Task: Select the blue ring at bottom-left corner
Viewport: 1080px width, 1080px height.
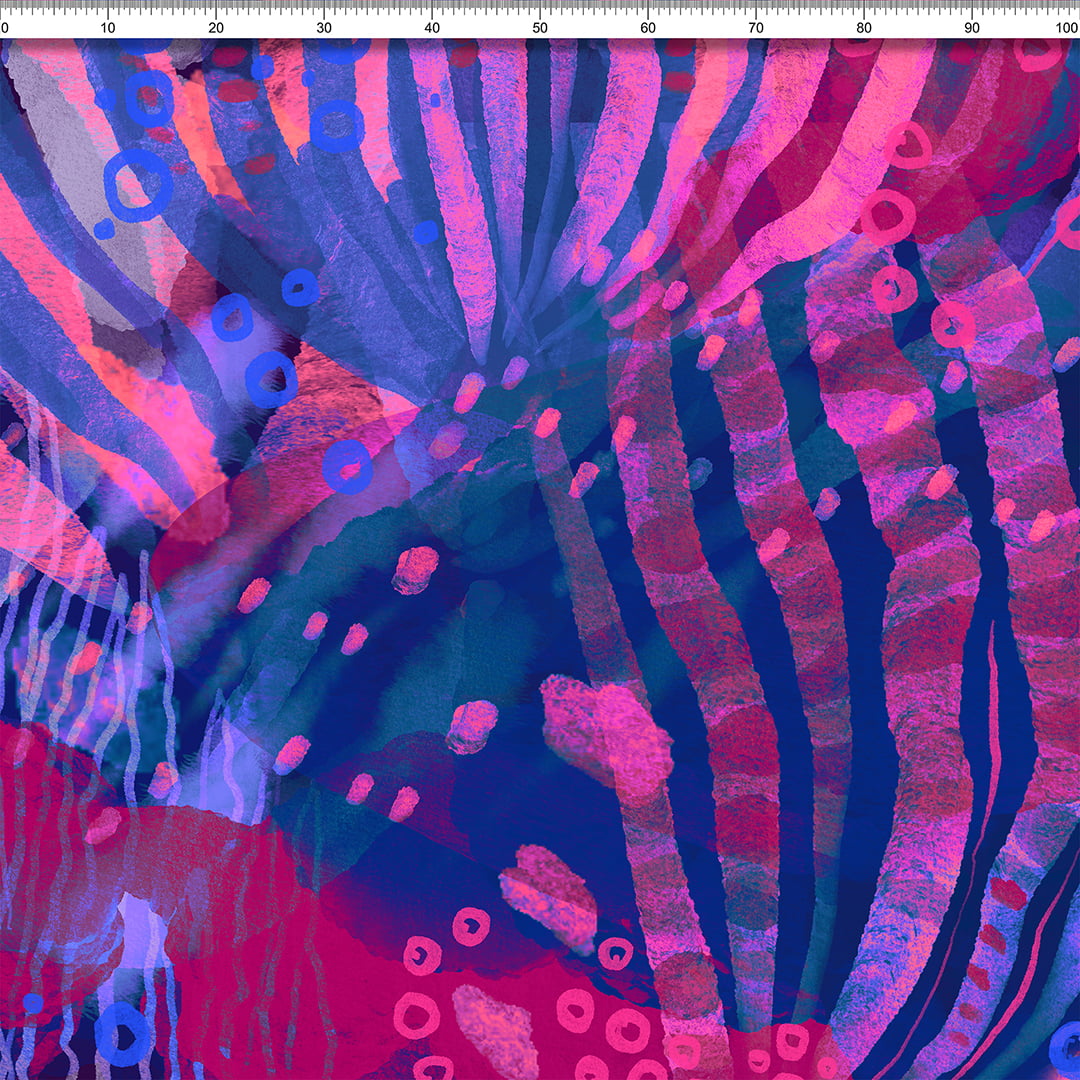Action: [123, 1033]
